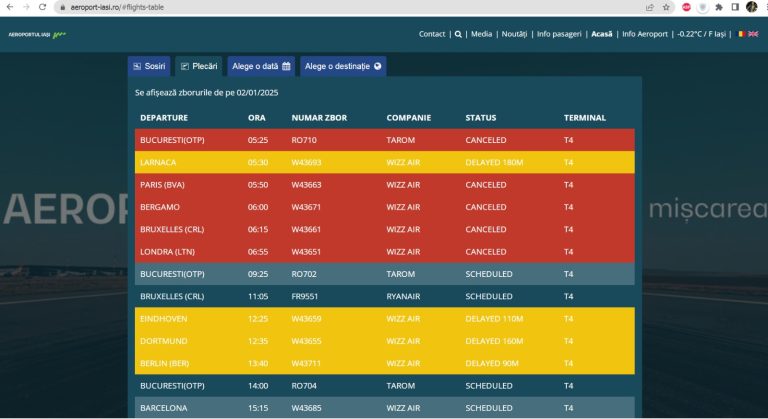Click DELAYED 110M status
768x419 pixels.
pyautogui.click(x=494, y=319)
